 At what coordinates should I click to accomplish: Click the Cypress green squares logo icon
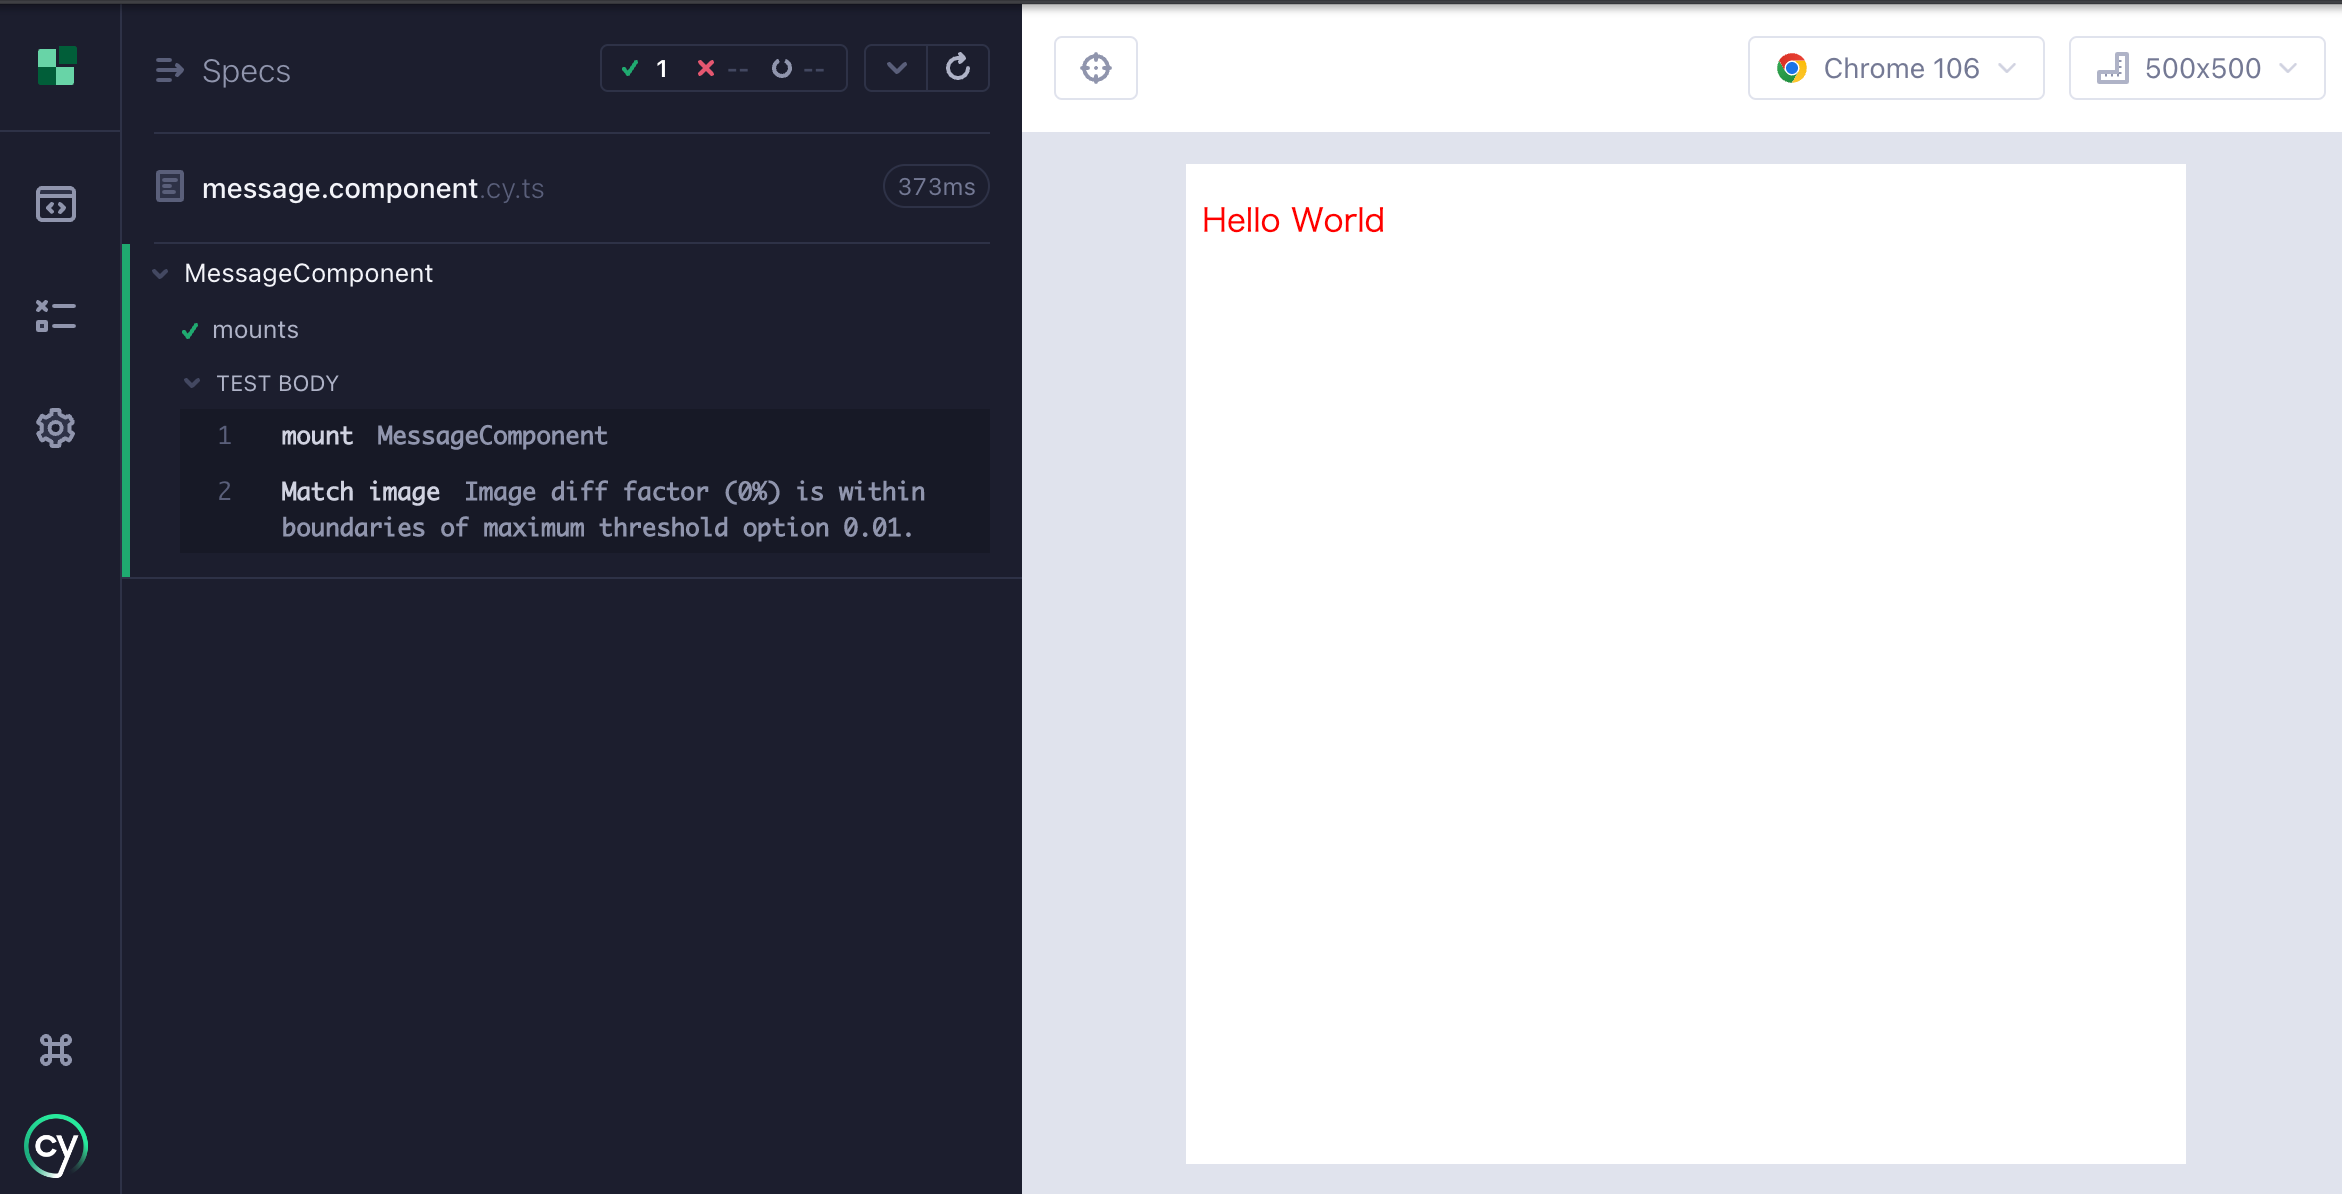57,66
